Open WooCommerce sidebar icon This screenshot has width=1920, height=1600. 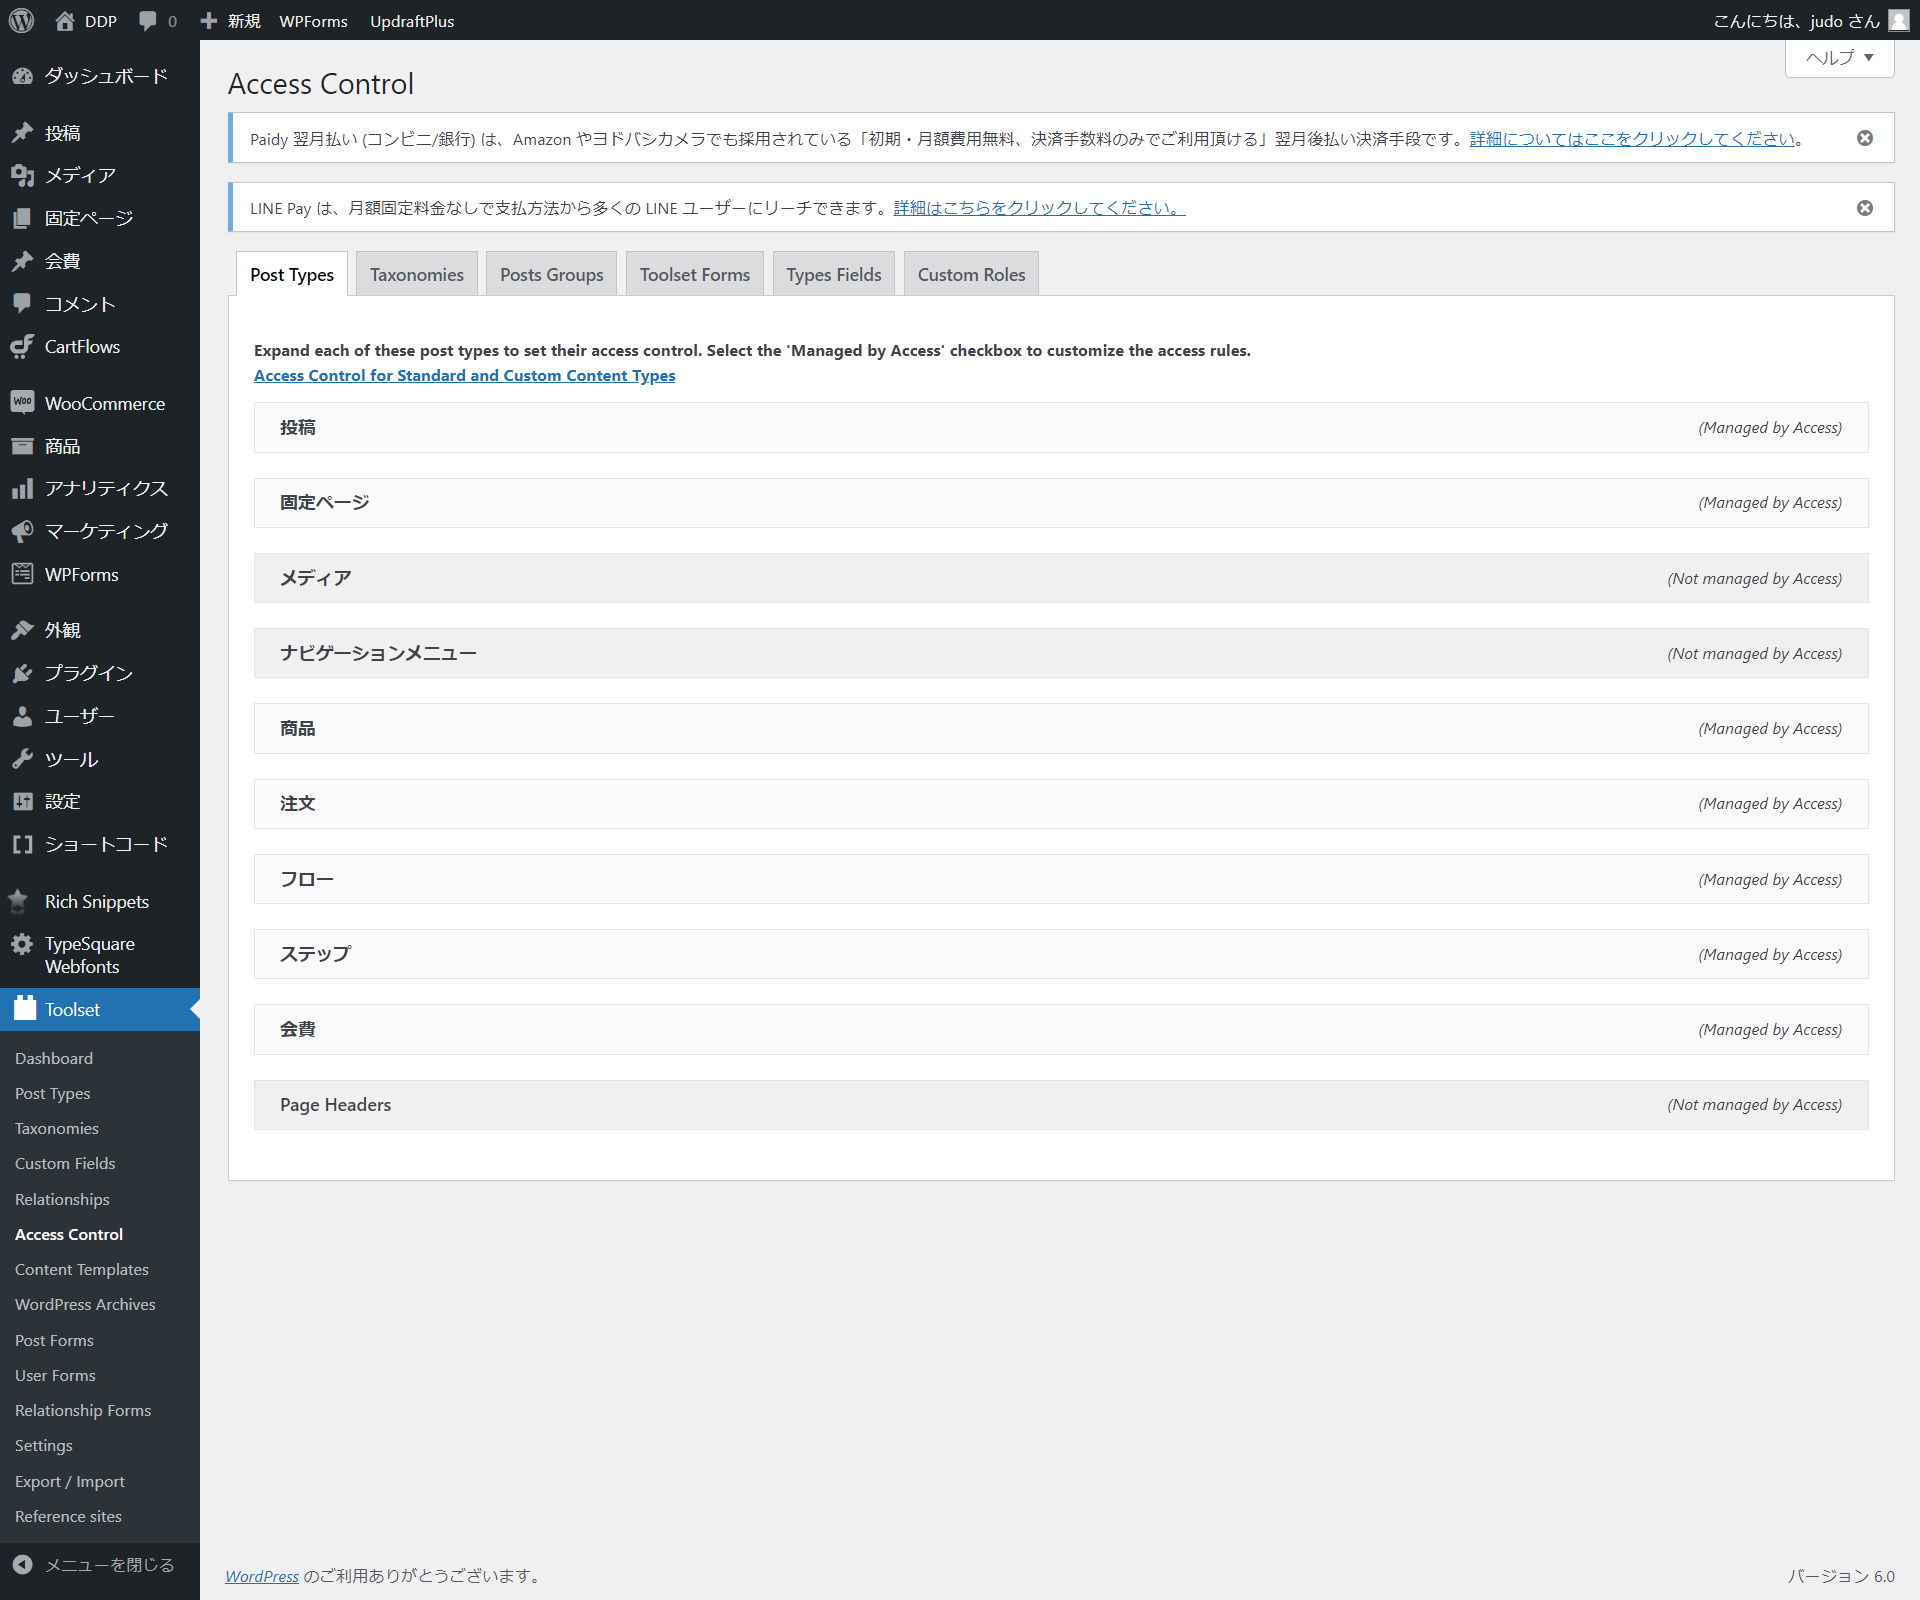pyautogui.click(x=22, y=403)
